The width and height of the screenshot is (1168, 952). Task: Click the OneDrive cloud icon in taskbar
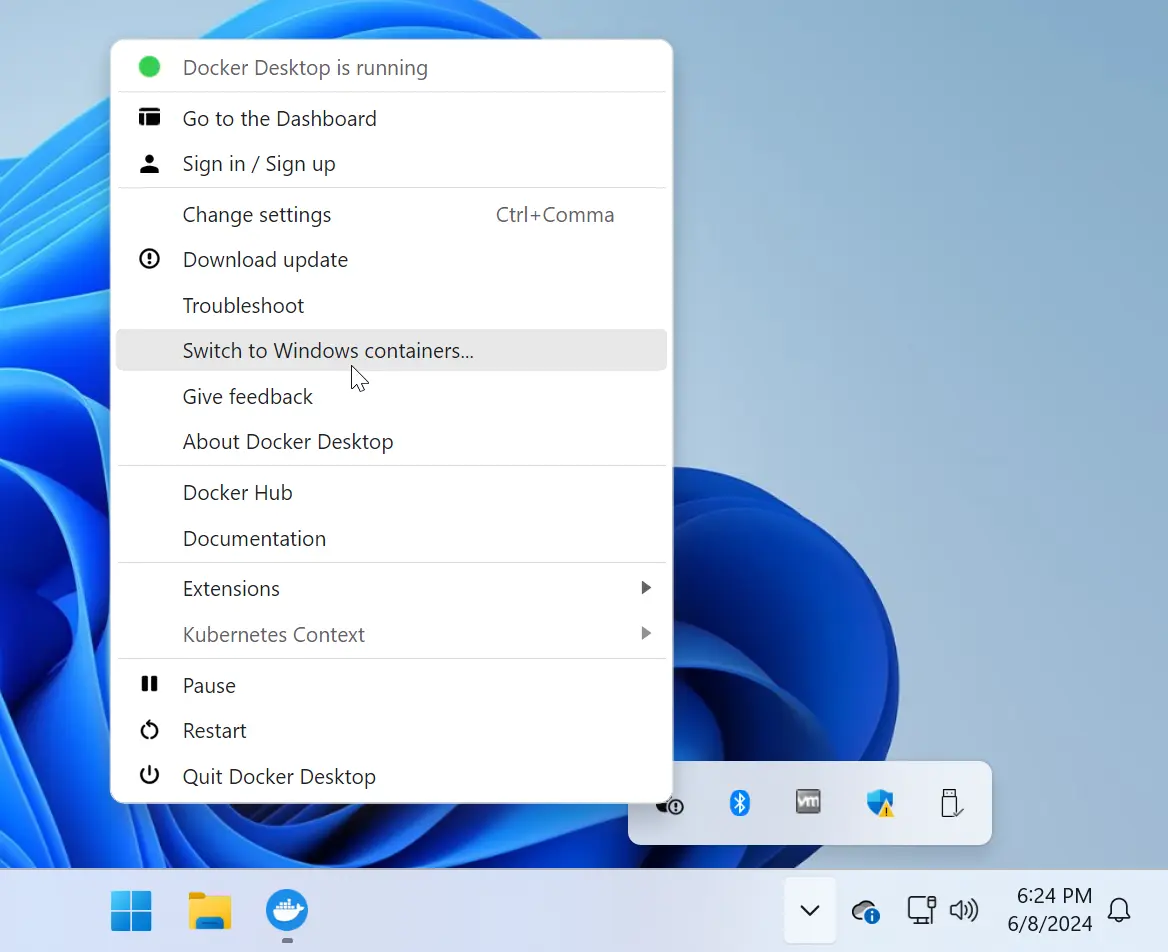pyautogui.click(x=865, y=911)
